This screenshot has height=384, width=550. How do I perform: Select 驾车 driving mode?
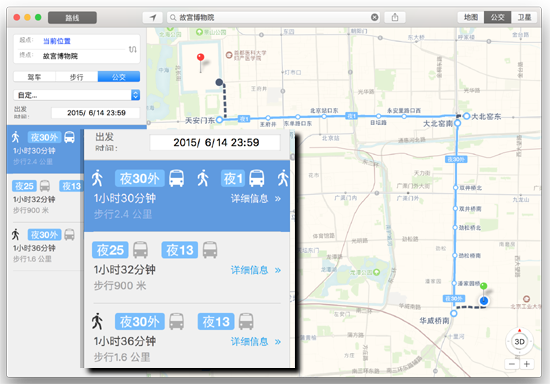(x=34, y=77)
